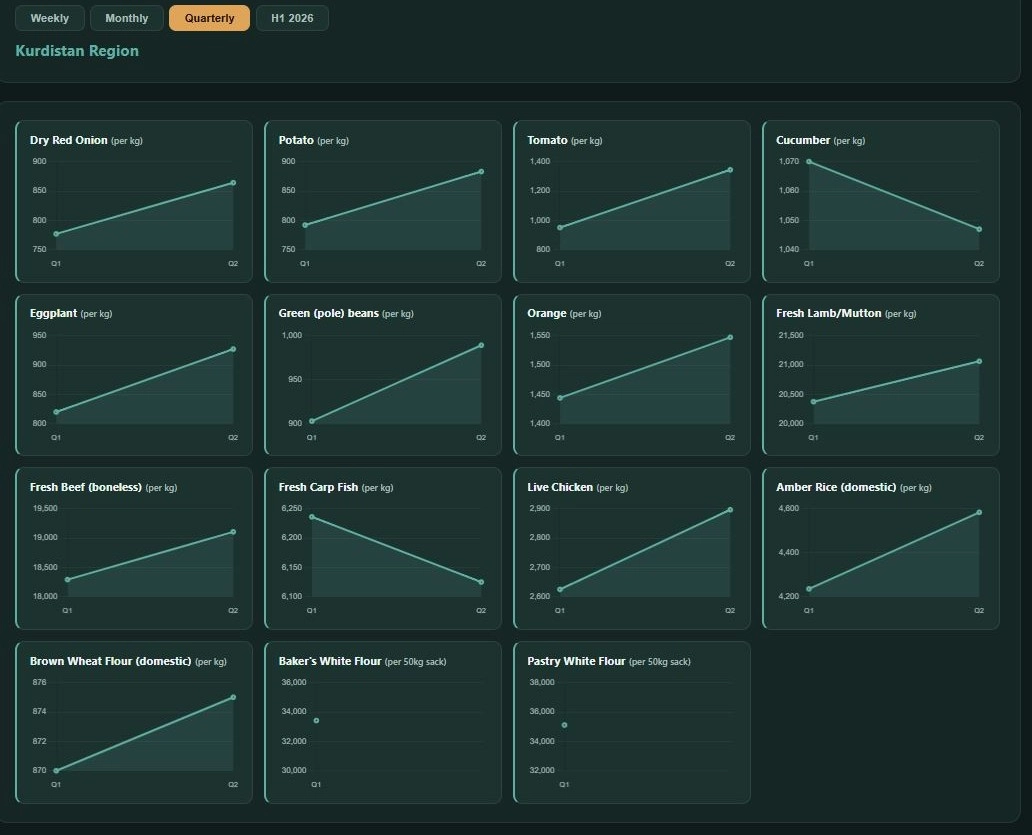Click the Q1 data point on Cucumber chart
This screenshot has width=1032, height=835.
[x=809, y=161]
